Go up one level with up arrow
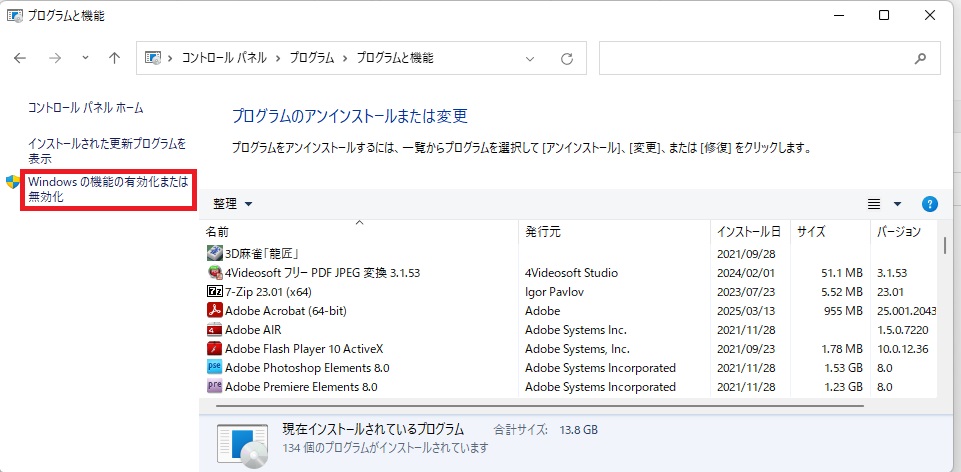 tap(114, 58)
